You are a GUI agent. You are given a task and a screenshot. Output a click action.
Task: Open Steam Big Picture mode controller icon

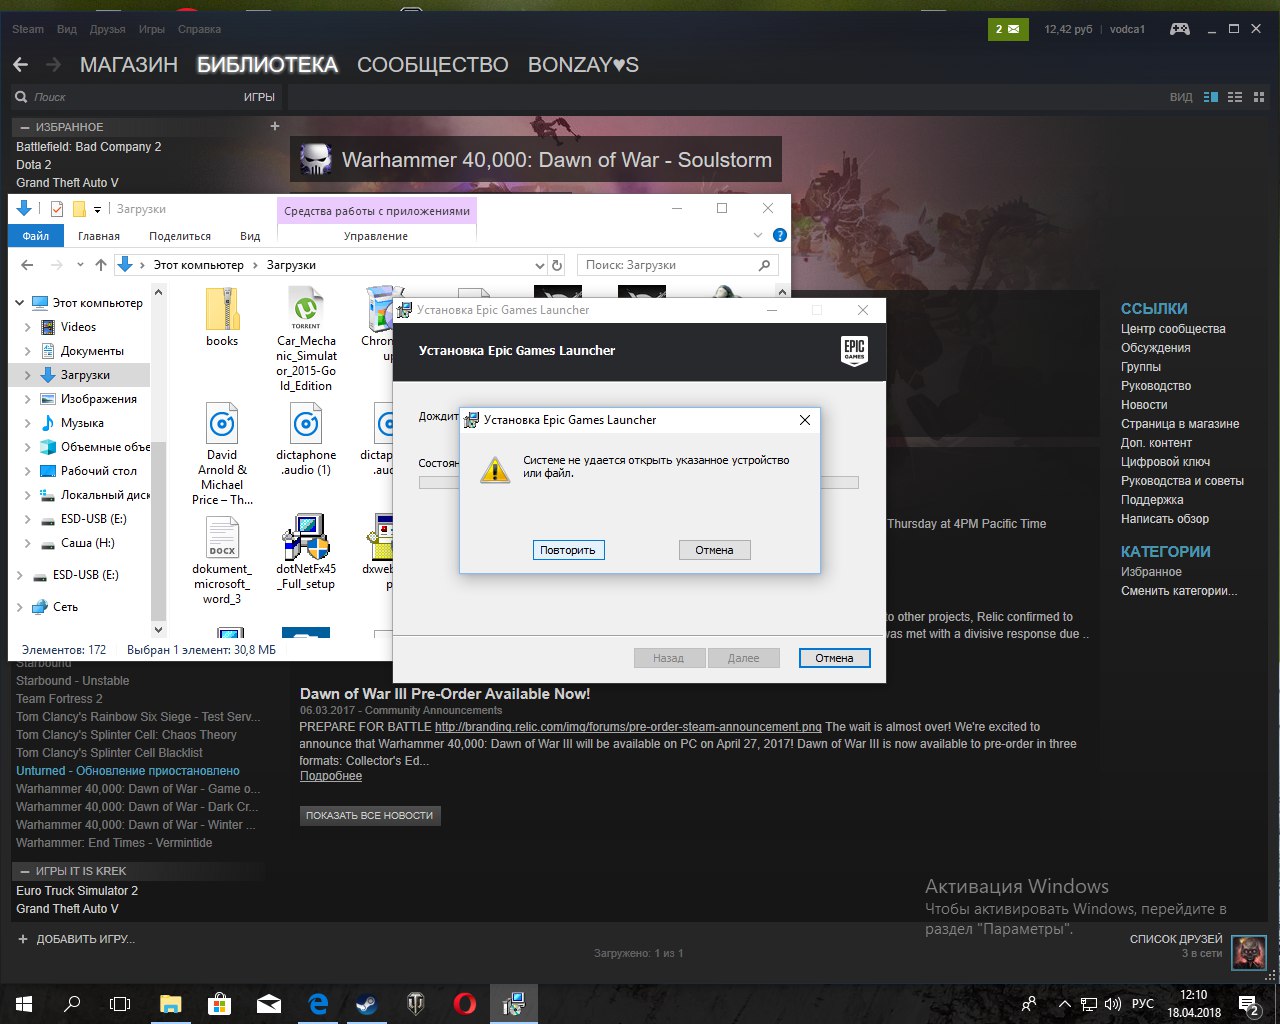[x=1180, y=29]
